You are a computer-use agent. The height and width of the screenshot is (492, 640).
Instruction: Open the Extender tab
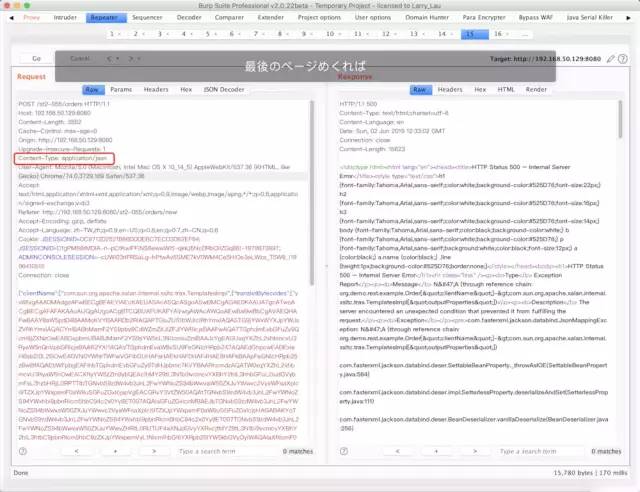coord(271,18)
